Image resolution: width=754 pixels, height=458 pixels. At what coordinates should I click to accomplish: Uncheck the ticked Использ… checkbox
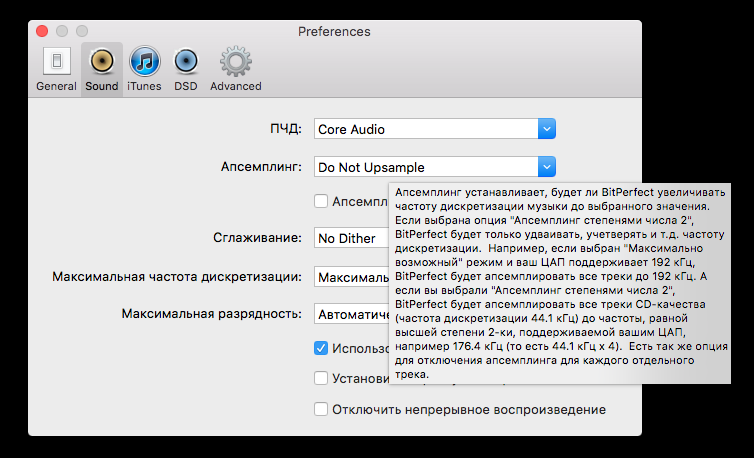coord(321,348)
